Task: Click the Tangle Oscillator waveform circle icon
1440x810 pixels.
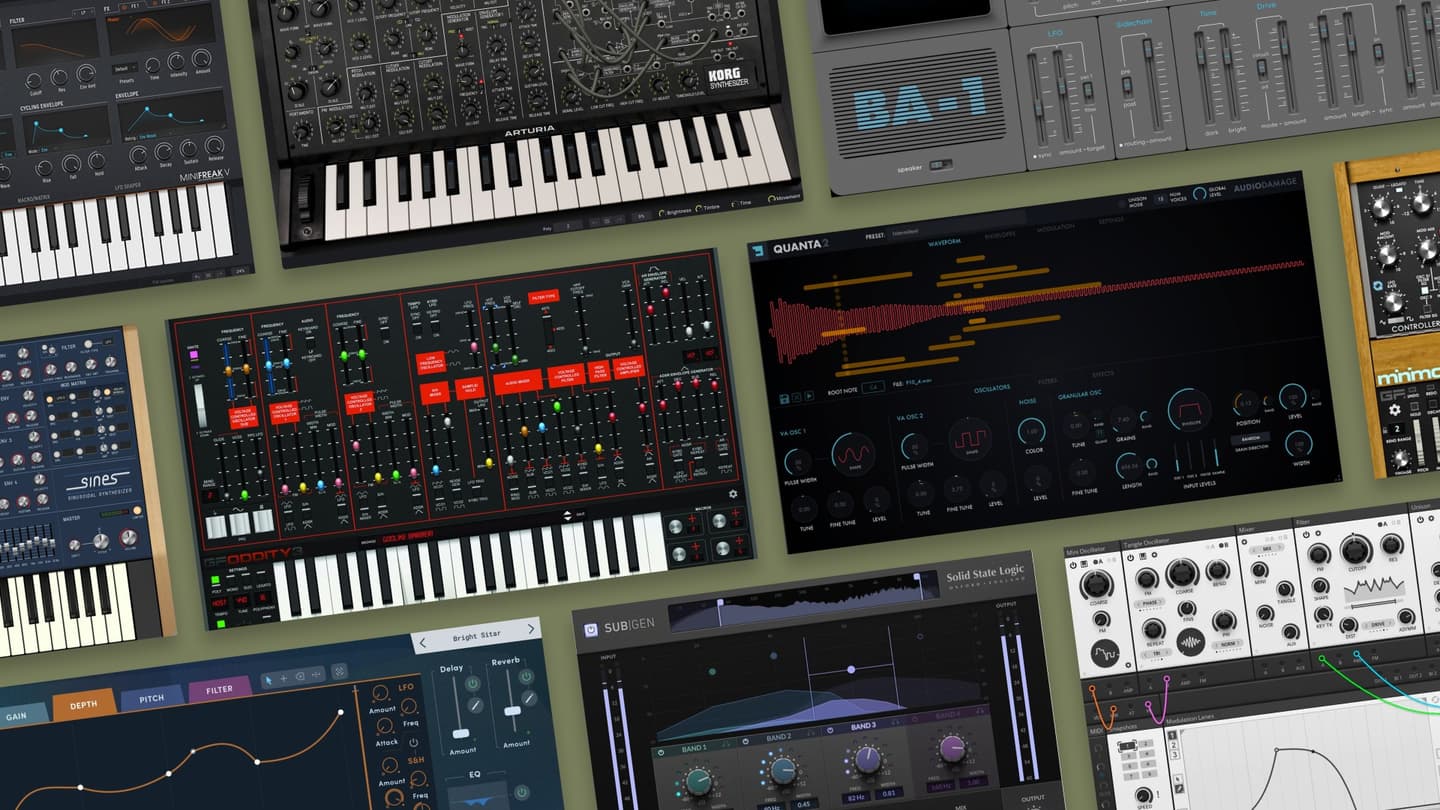Action: coord(1191,642)
